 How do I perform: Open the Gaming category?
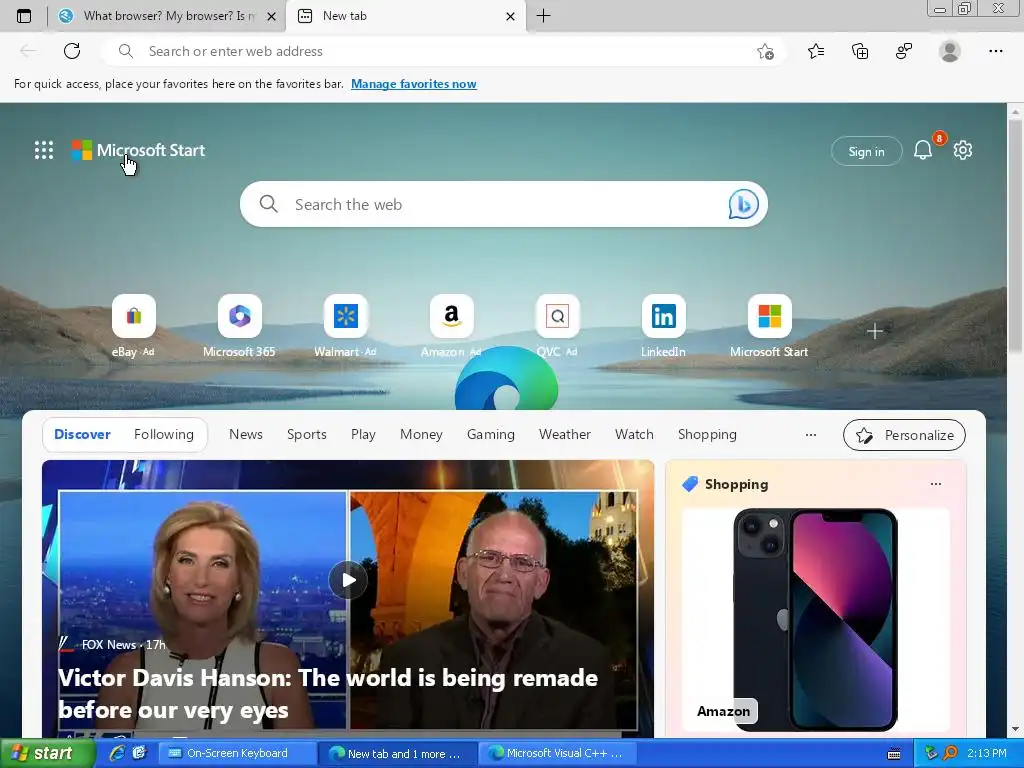click(490, 434)
